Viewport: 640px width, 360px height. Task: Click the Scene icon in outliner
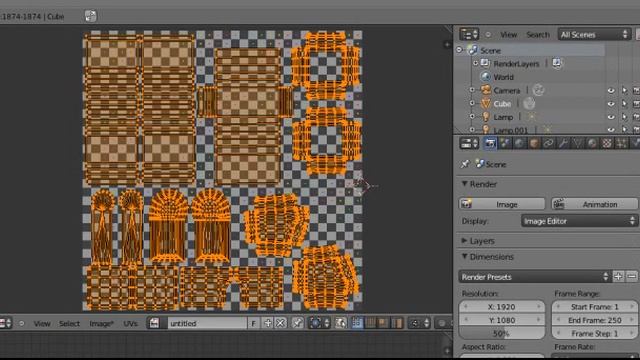point(473,50)
